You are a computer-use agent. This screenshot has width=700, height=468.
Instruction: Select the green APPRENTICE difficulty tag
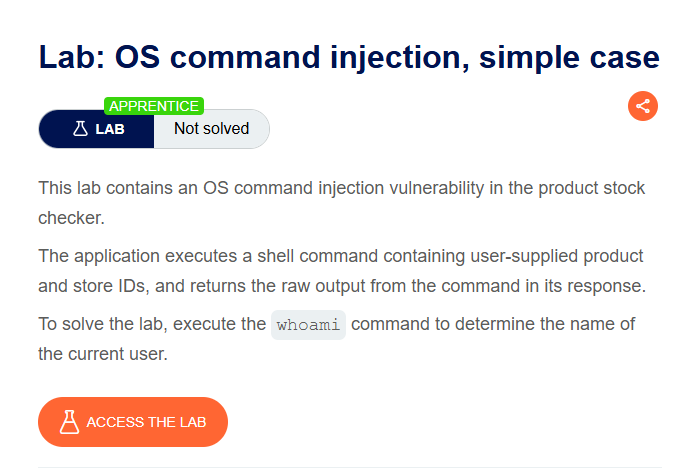154,106
